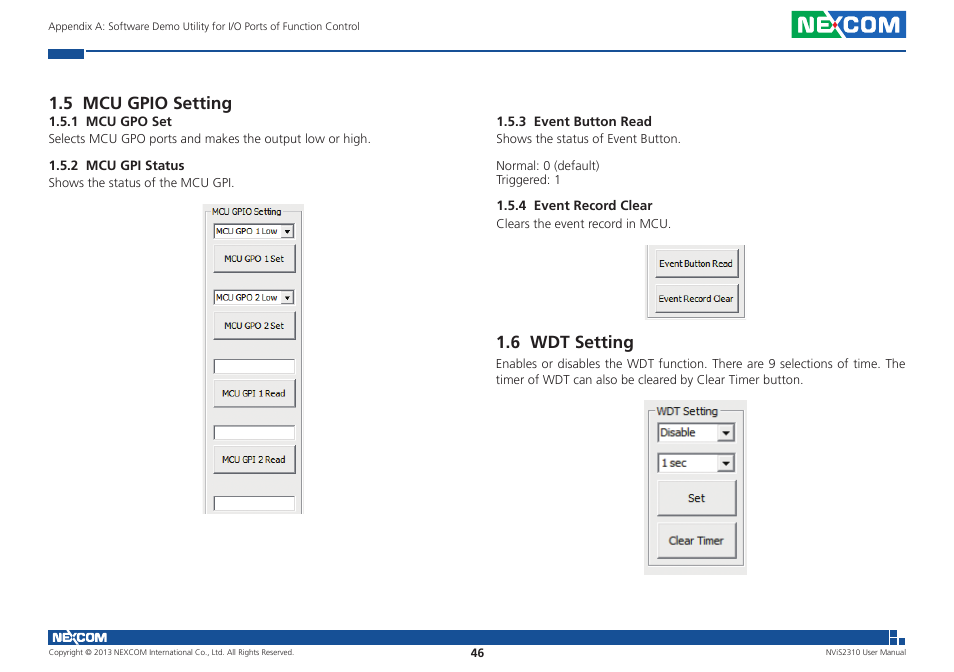
Task: Click the 1.5.1 MCU GPO Set heading
Action: tap(110, 122)
